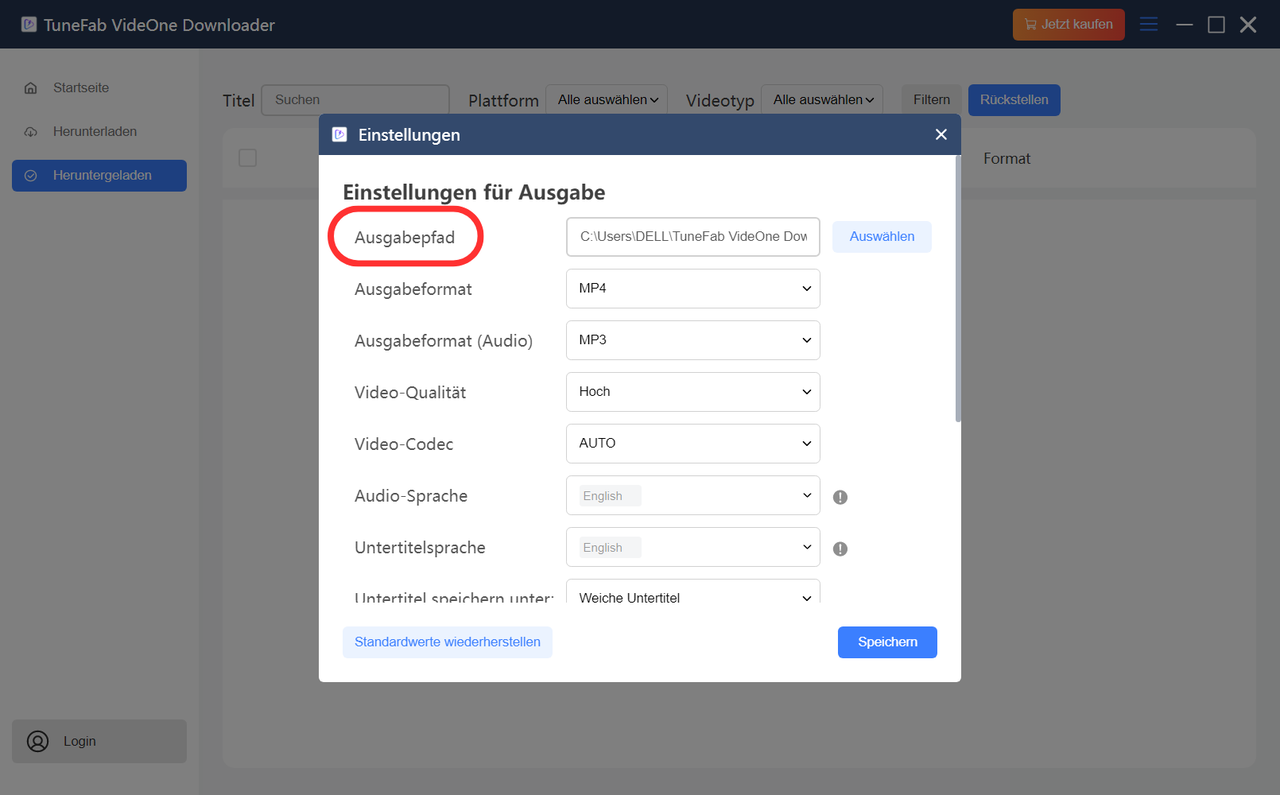1280x795 pixels.
Task: Show the Untertitelsprache info icon
Action: [840, 549]
